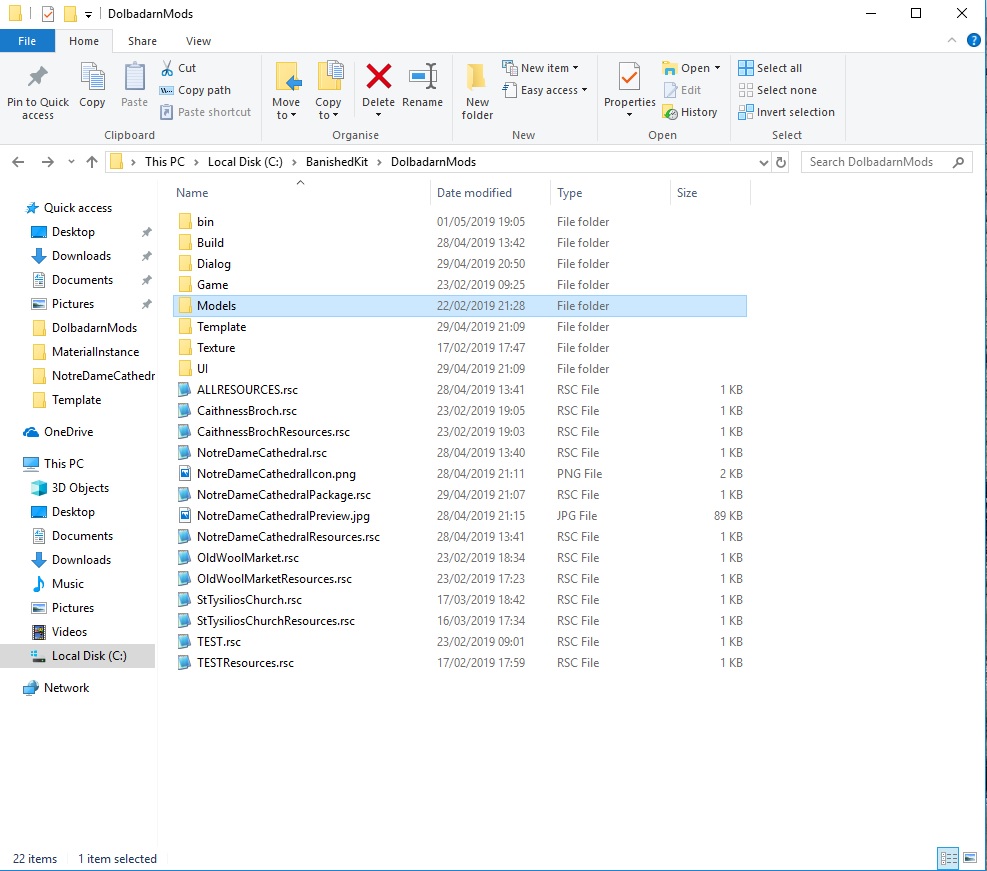This screenshot has width=987, height=871.
Task: Sort by the Type column header
Action: 610,193
